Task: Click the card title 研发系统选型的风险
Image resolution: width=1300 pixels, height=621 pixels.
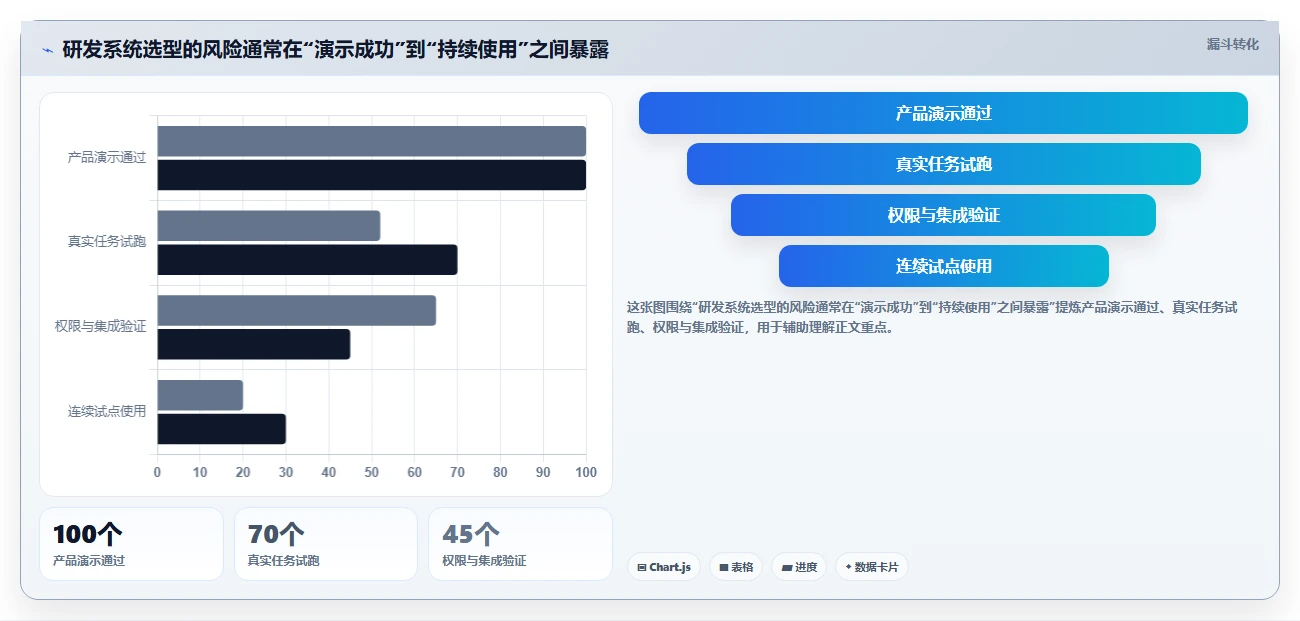Action: pos(335,50)
